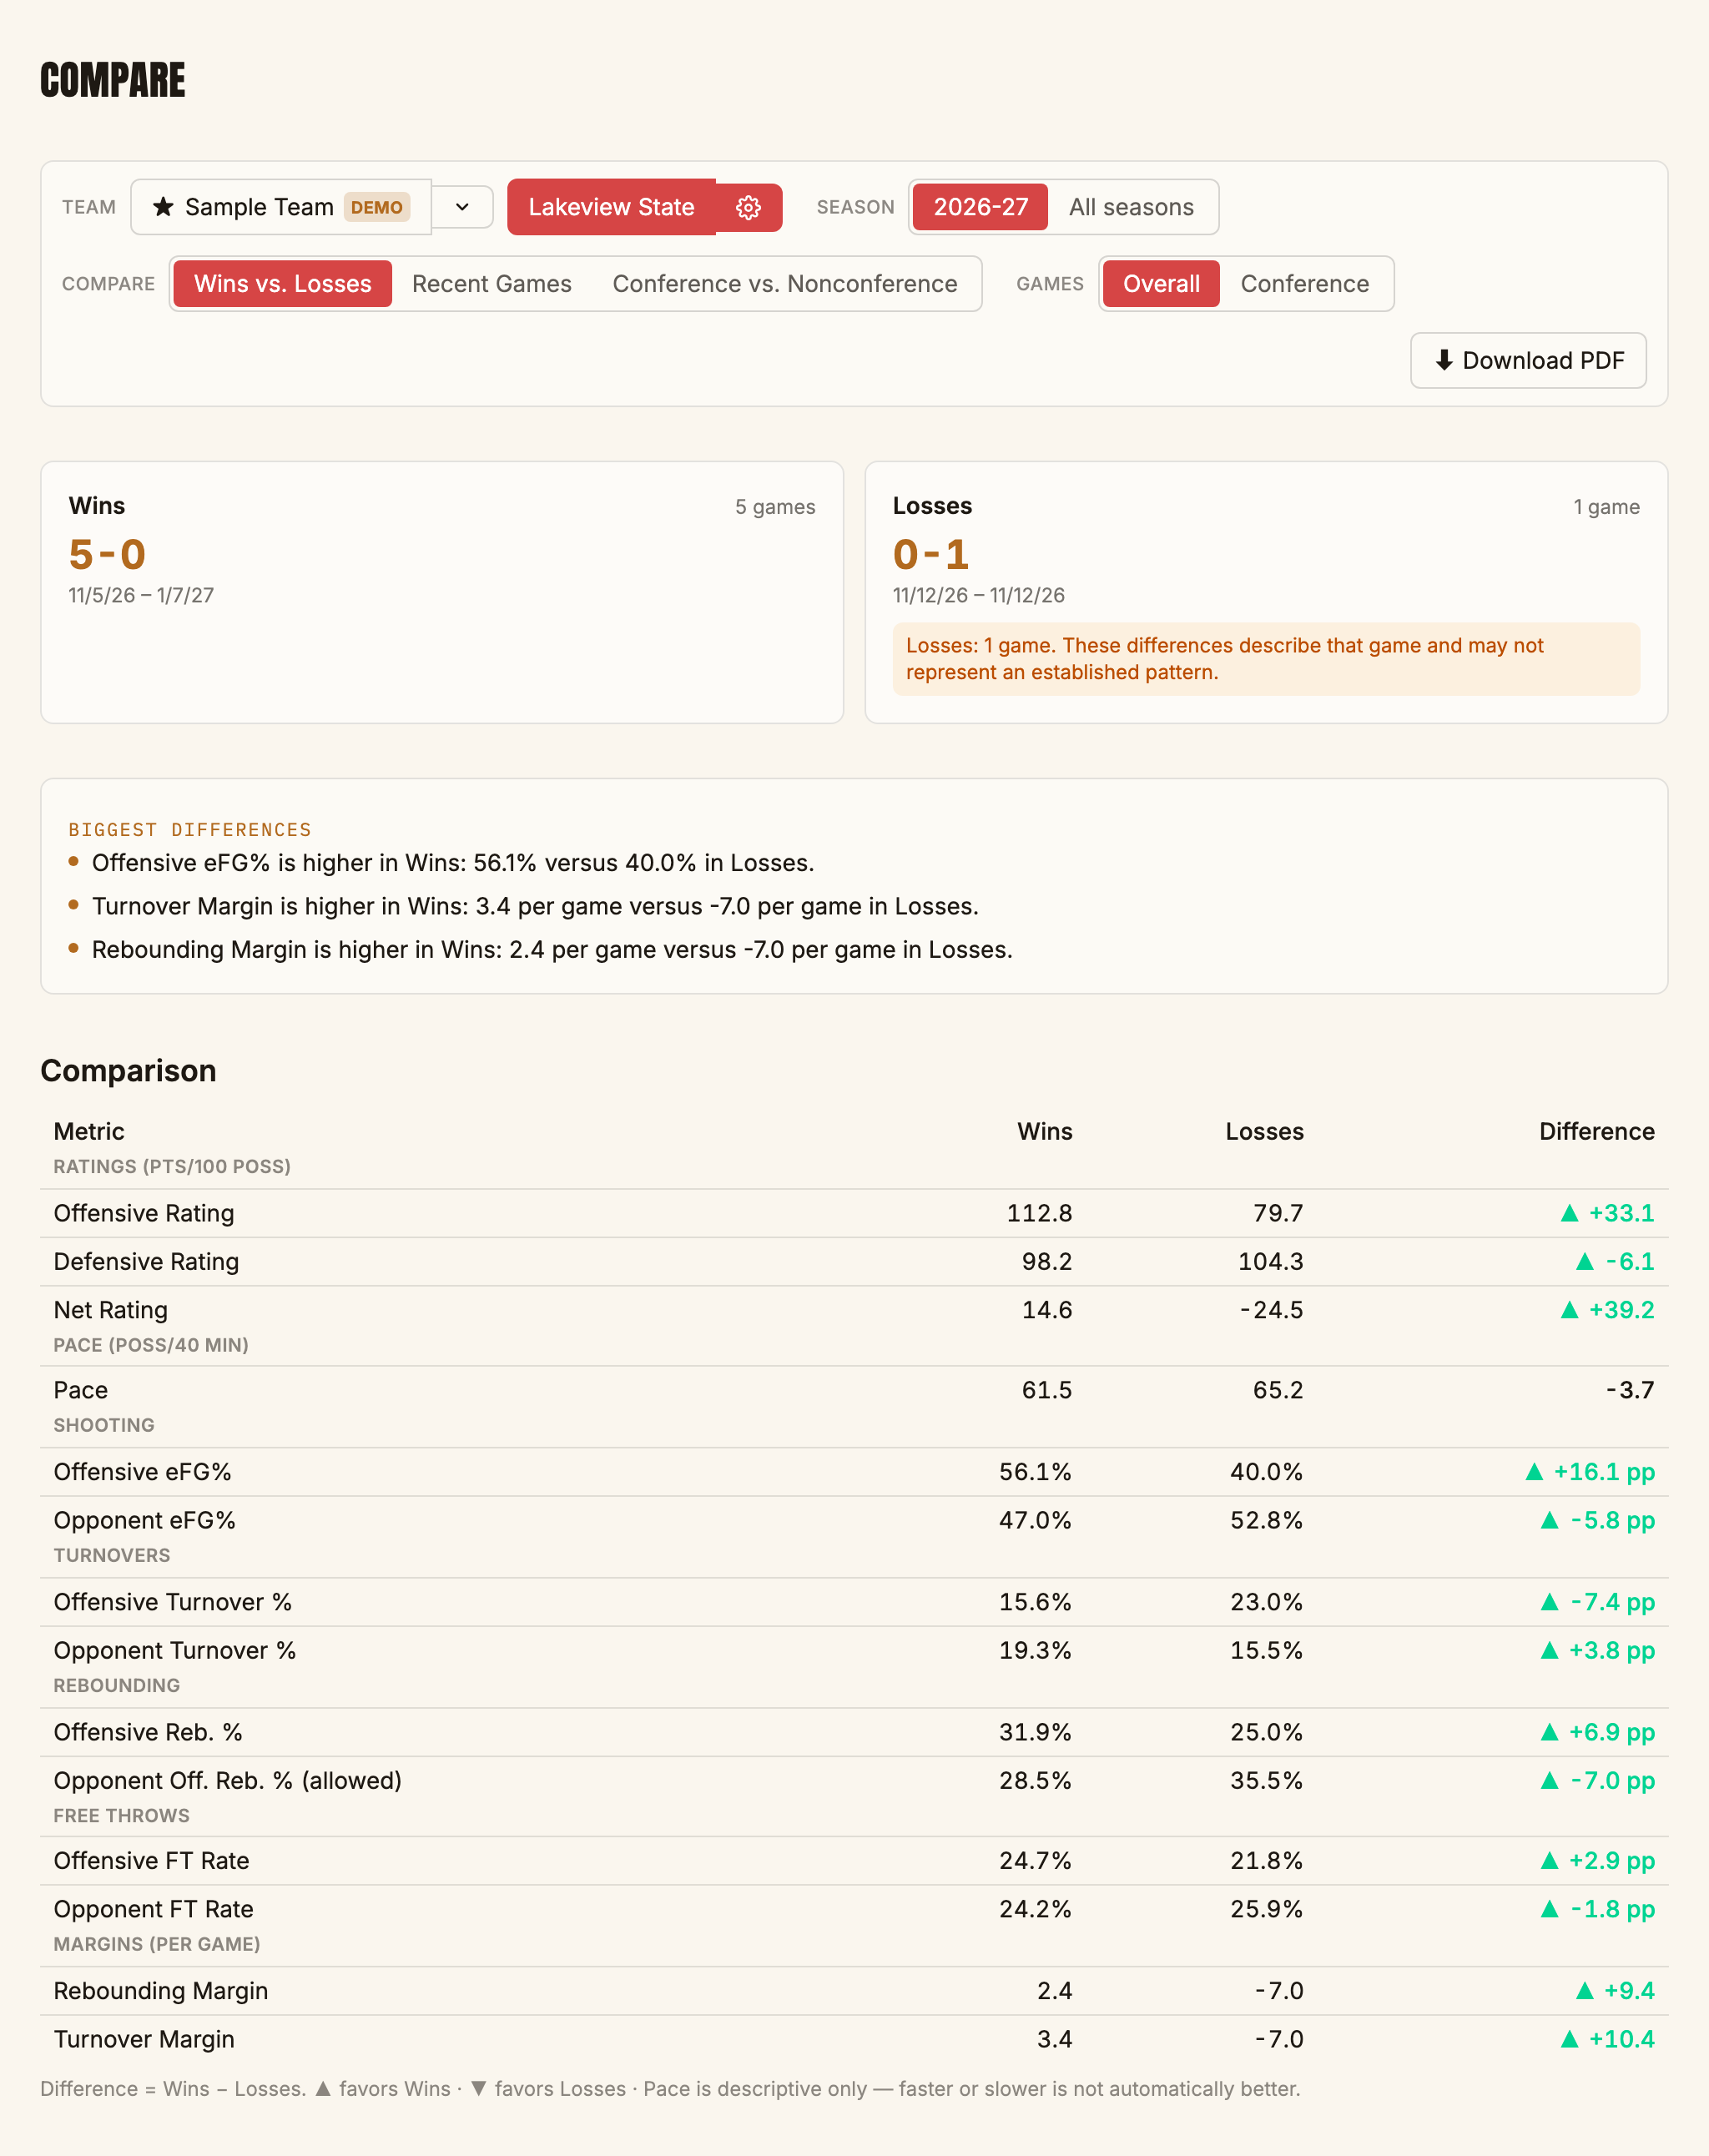Viewport: 1709px width, 2156px height.
Task: Click the star icon beside Sample Team
Action: 163,207
